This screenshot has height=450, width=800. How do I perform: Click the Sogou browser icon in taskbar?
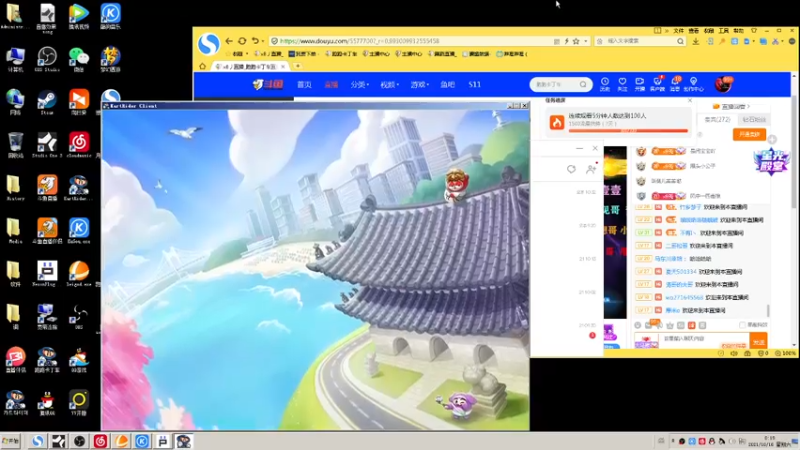tap(37, 441)
